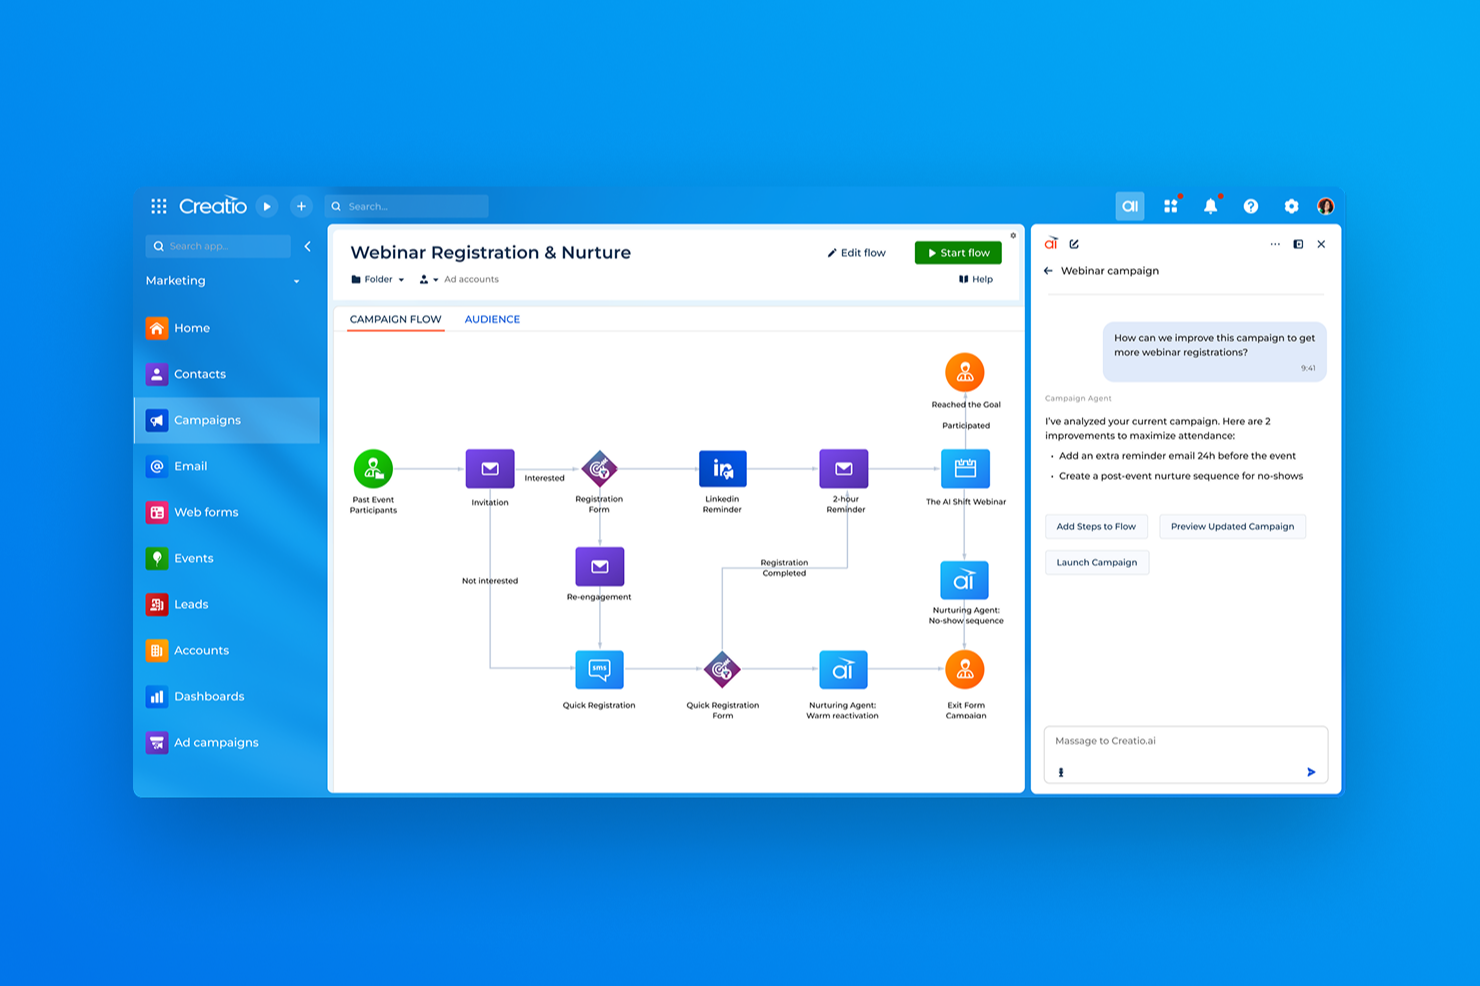Open the apps hub icon with red dot
The width and height of the screenshot is (1480, 986).
coord(1171,206)
